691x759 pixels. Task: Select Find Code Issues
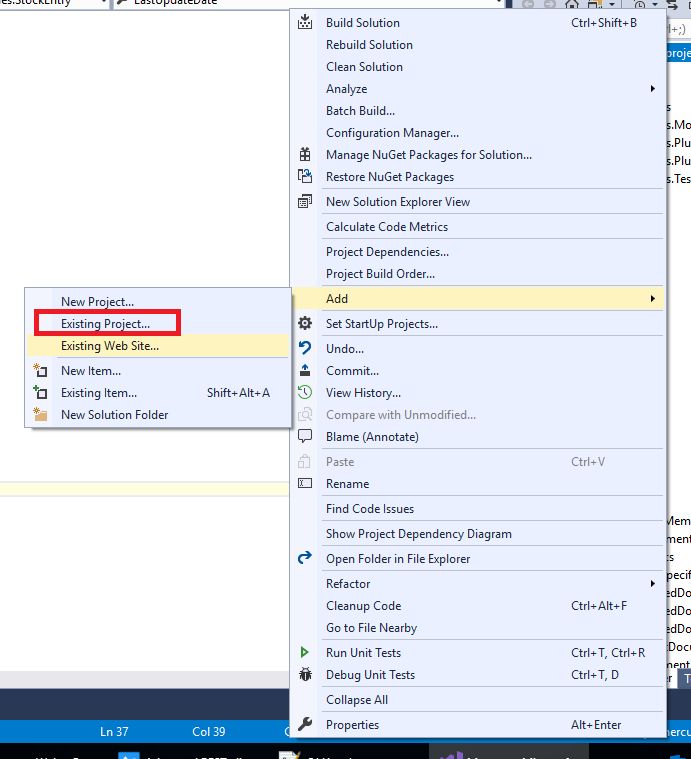tap(370, 509)
